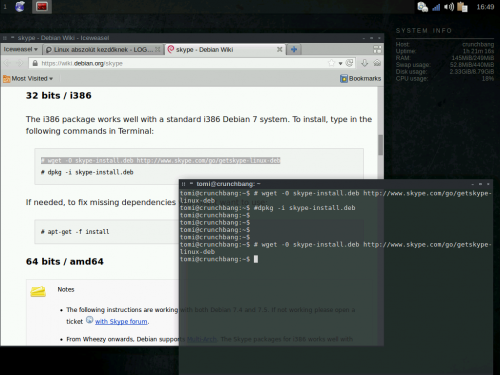Image resolution: width=500 pixels, height=375 pixels.
Task: Click the terminal cursor prompt line
Action: click(x=219, y=259)
